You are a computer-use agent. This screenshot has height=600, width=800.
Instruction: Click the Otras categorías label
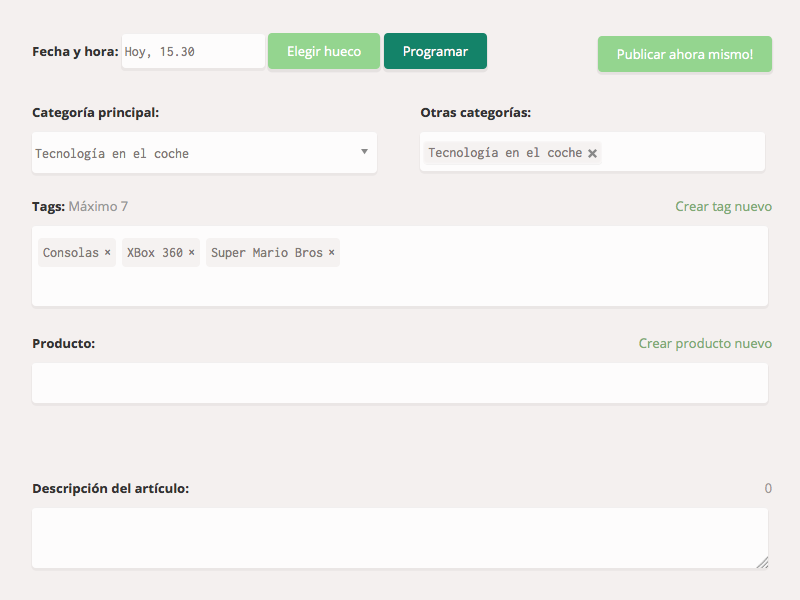476,112
